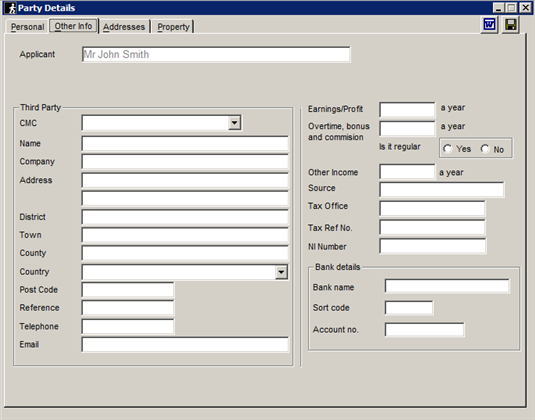Click the Reference input field
This screenshot has width=535, height=420.
(x=128, y=308)
